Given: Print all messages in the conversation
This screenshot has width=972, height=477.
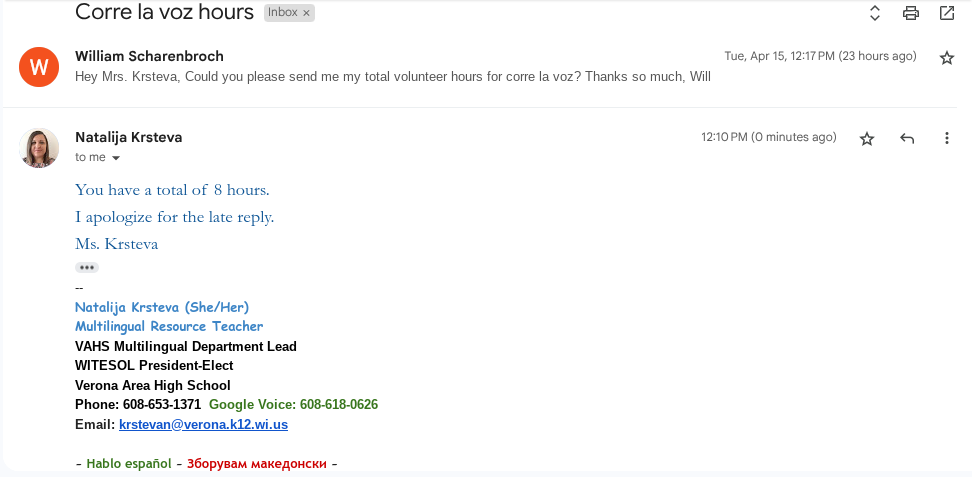Looking at the screenshot, I should [910, 13].
